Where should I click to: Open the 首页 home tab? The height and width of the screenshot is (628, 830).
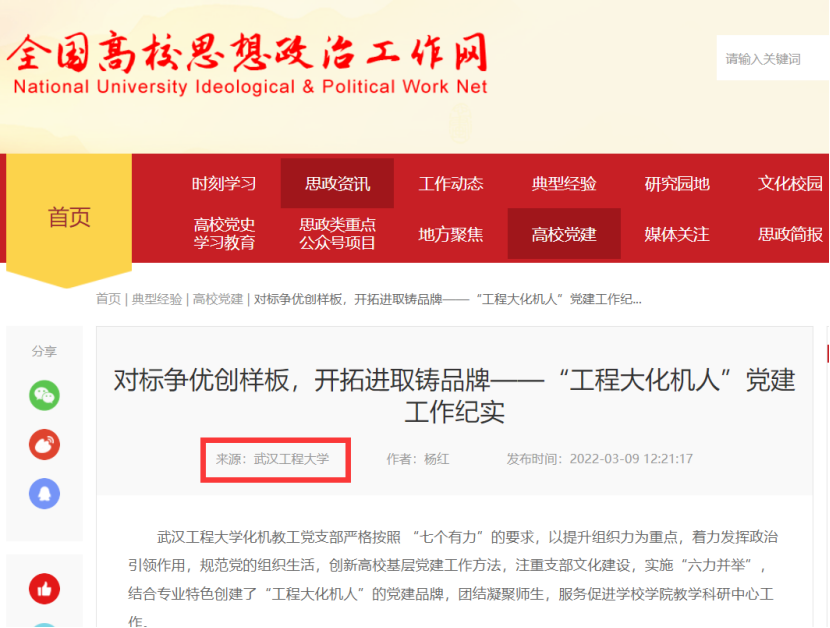(69, 217)
